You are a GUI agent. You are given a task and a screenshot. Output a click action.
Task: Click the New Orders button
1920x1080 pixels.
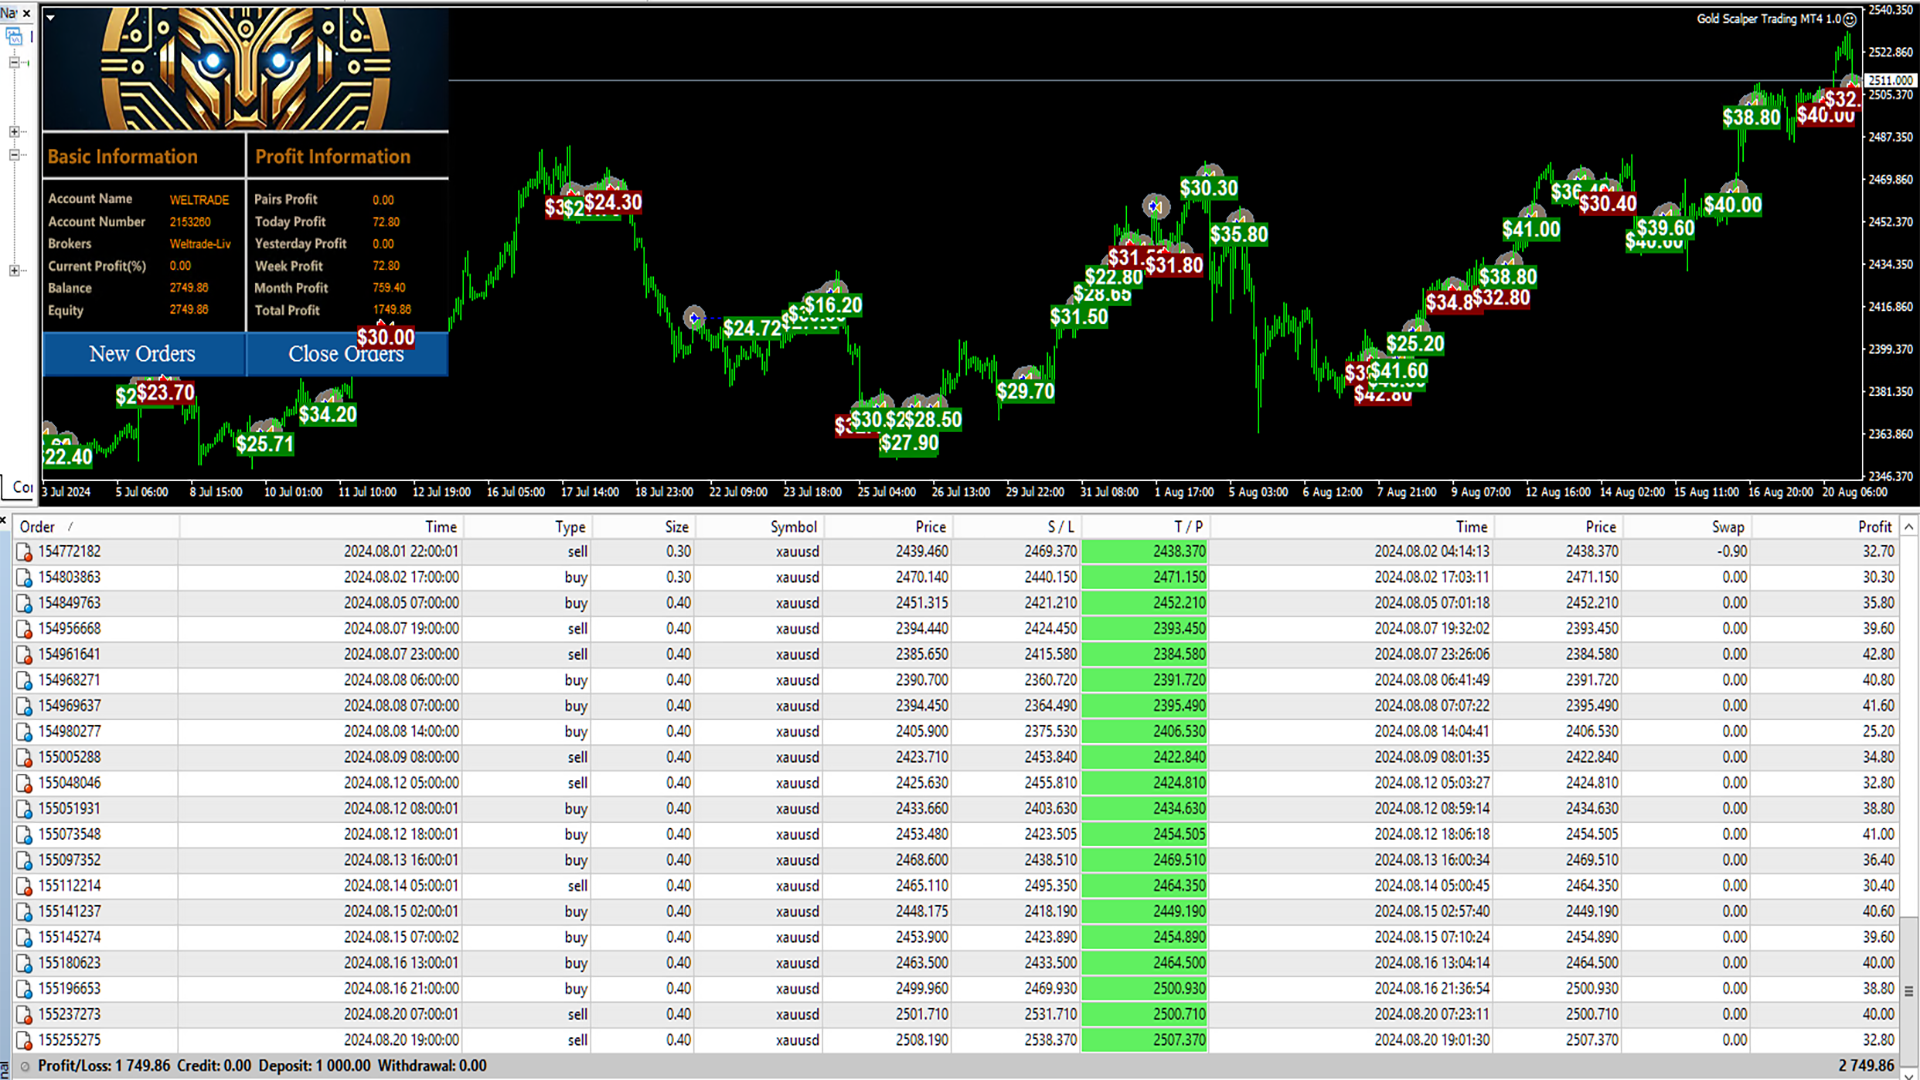pos(141,353)
